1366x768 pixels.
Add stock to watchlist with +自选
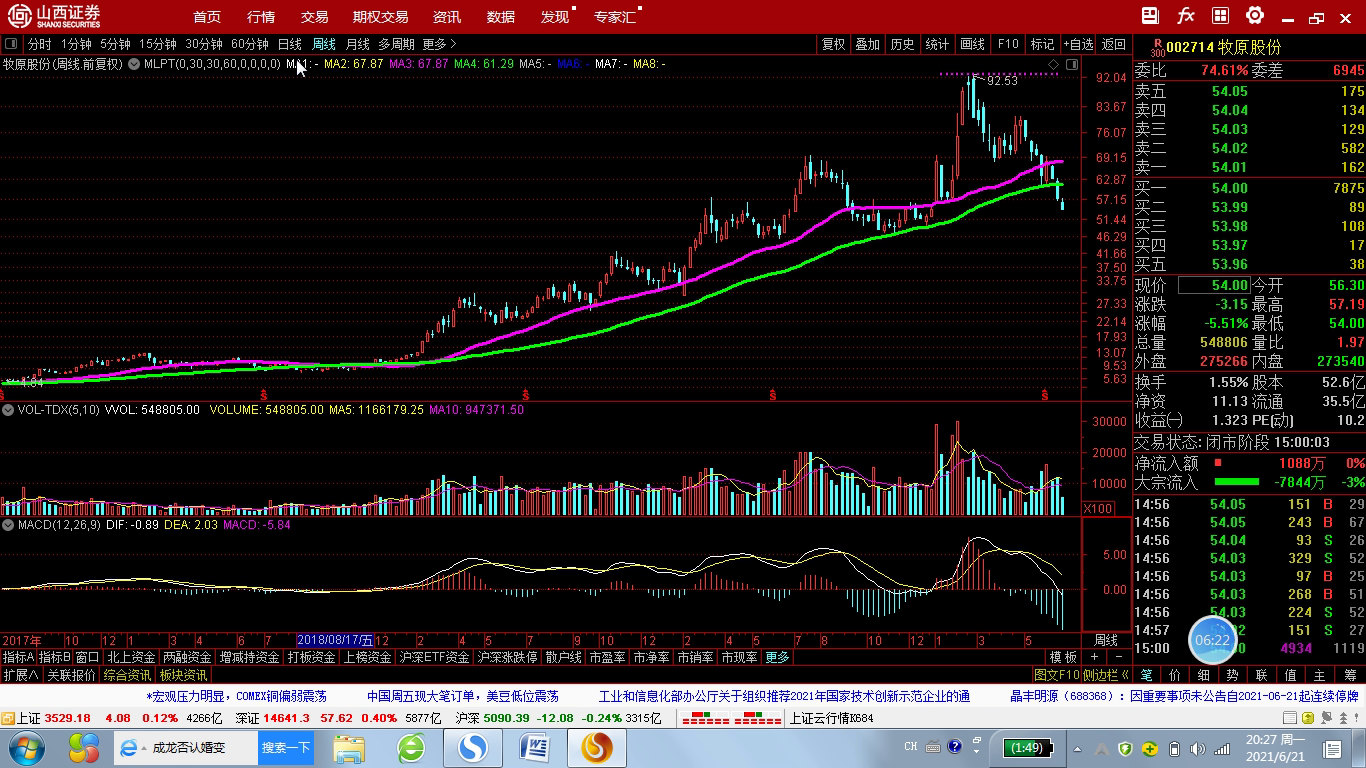click(1079, 44)
